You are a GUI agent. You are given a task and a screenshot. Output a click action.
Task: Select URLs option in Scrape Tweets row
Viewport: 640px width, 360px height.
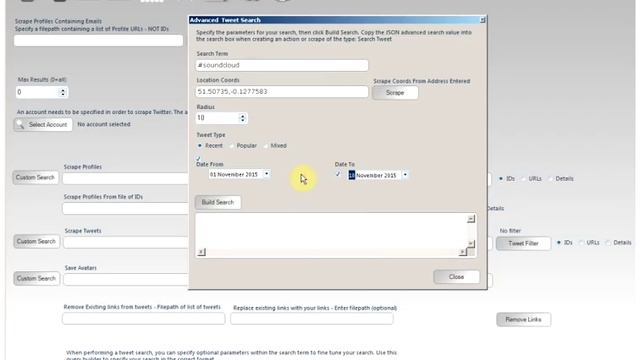pos(582,242)
